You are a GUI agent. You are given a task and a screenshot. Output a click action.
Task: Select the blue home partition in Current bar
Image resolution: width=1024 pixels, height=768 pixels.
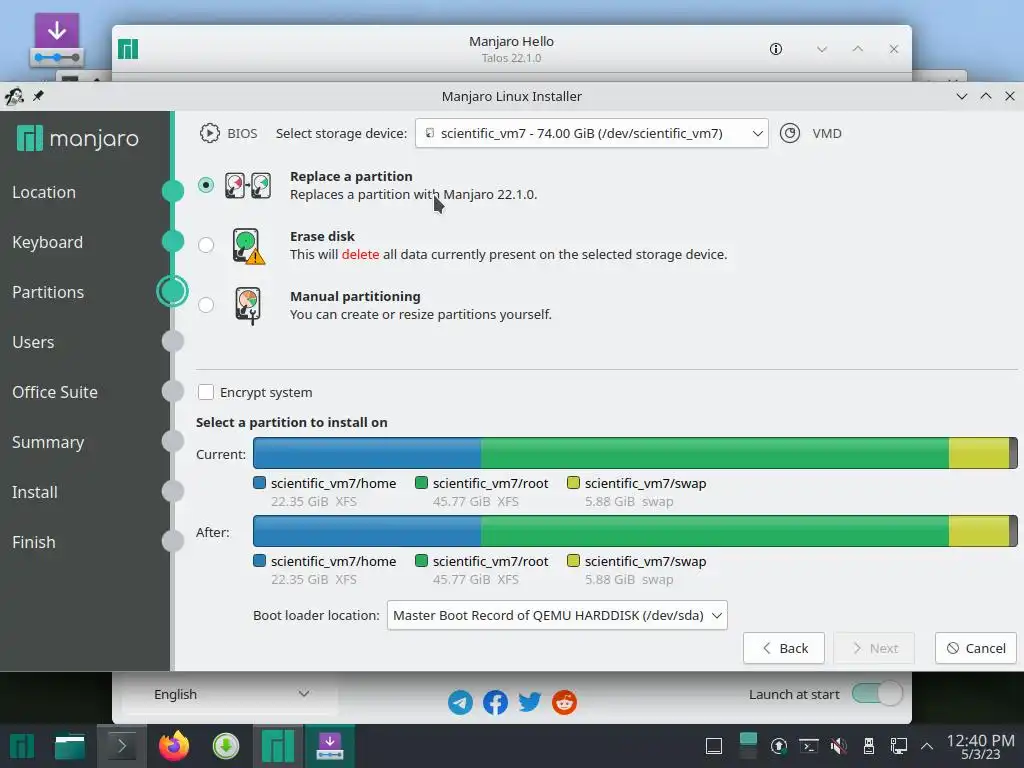click(367, 453)
